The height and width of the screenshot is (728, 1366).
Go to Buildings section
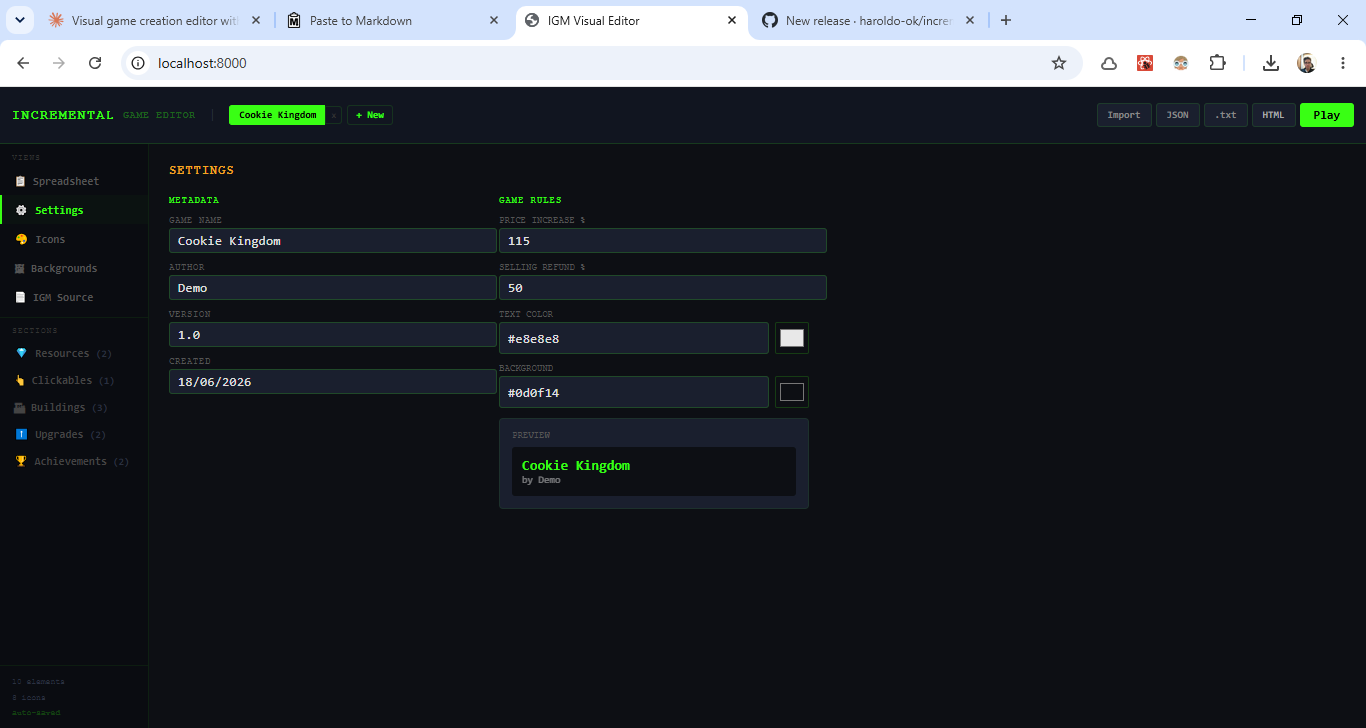74,407
